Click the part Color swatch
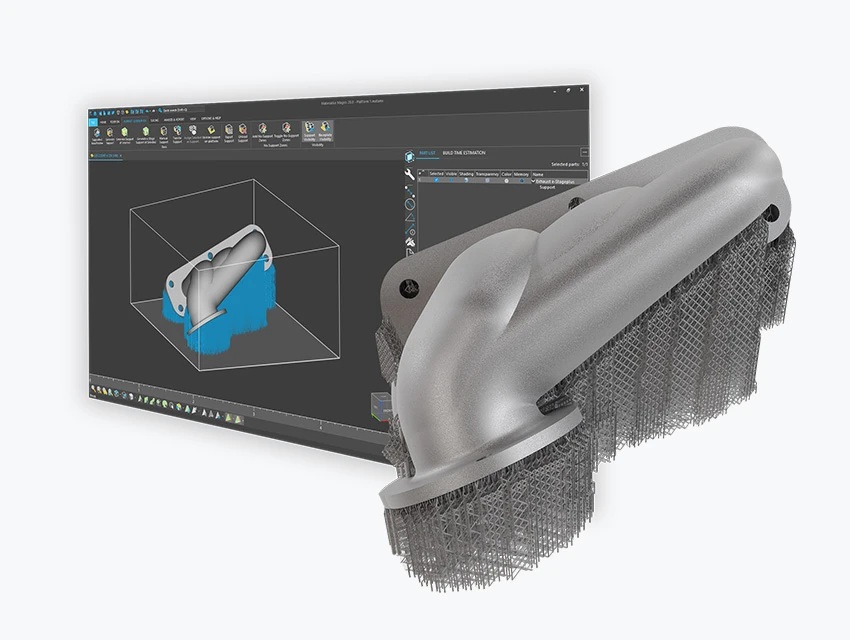The width and height of the screenshot is (850, 640). pyautogui.click(x=507, y=181)
